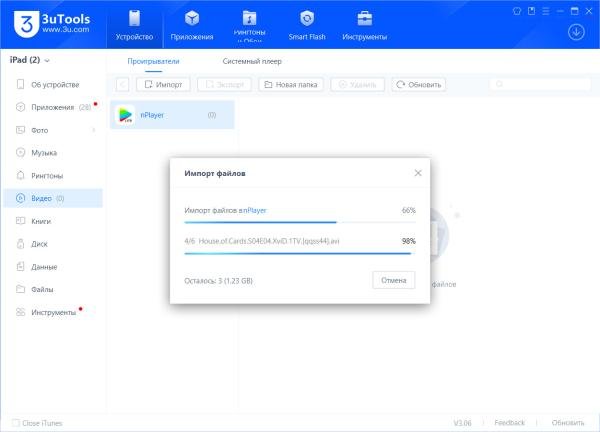Cancel the import with Отмена
Image resolution: width=600 pixels, height=432 pixels.
click(x=393, y=280)
